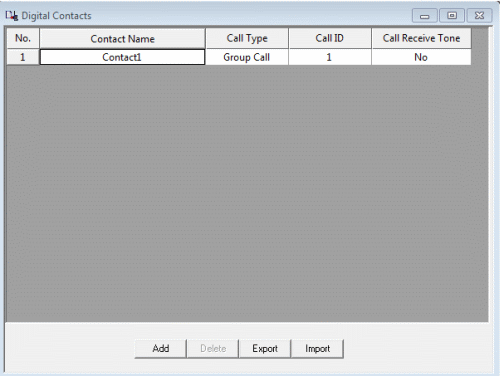Select row header number 1
Viewport: 500px width, 376px height.
tap(23, 57)
